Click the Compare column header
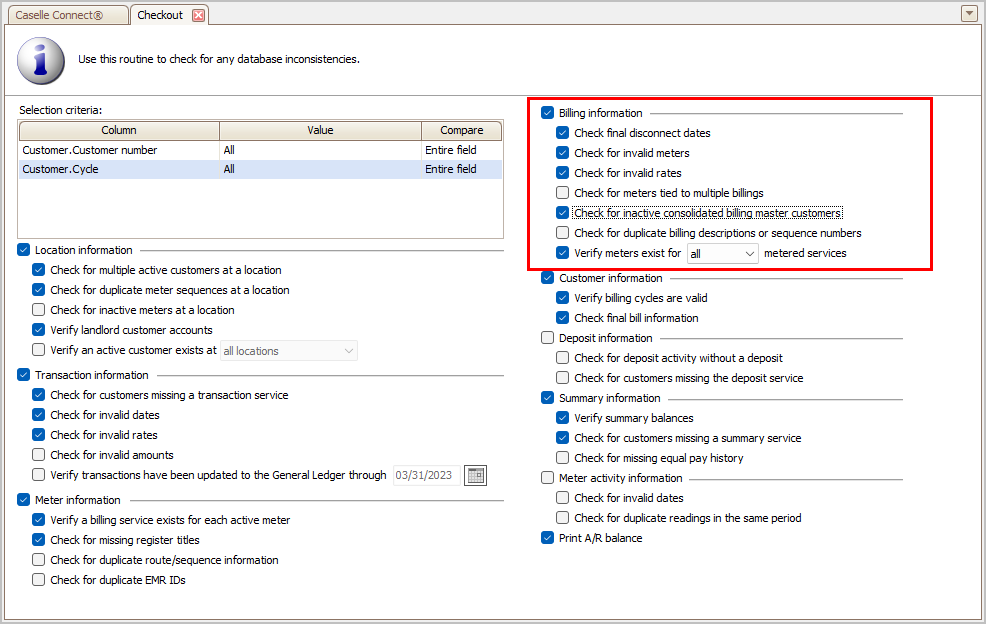 462,130
